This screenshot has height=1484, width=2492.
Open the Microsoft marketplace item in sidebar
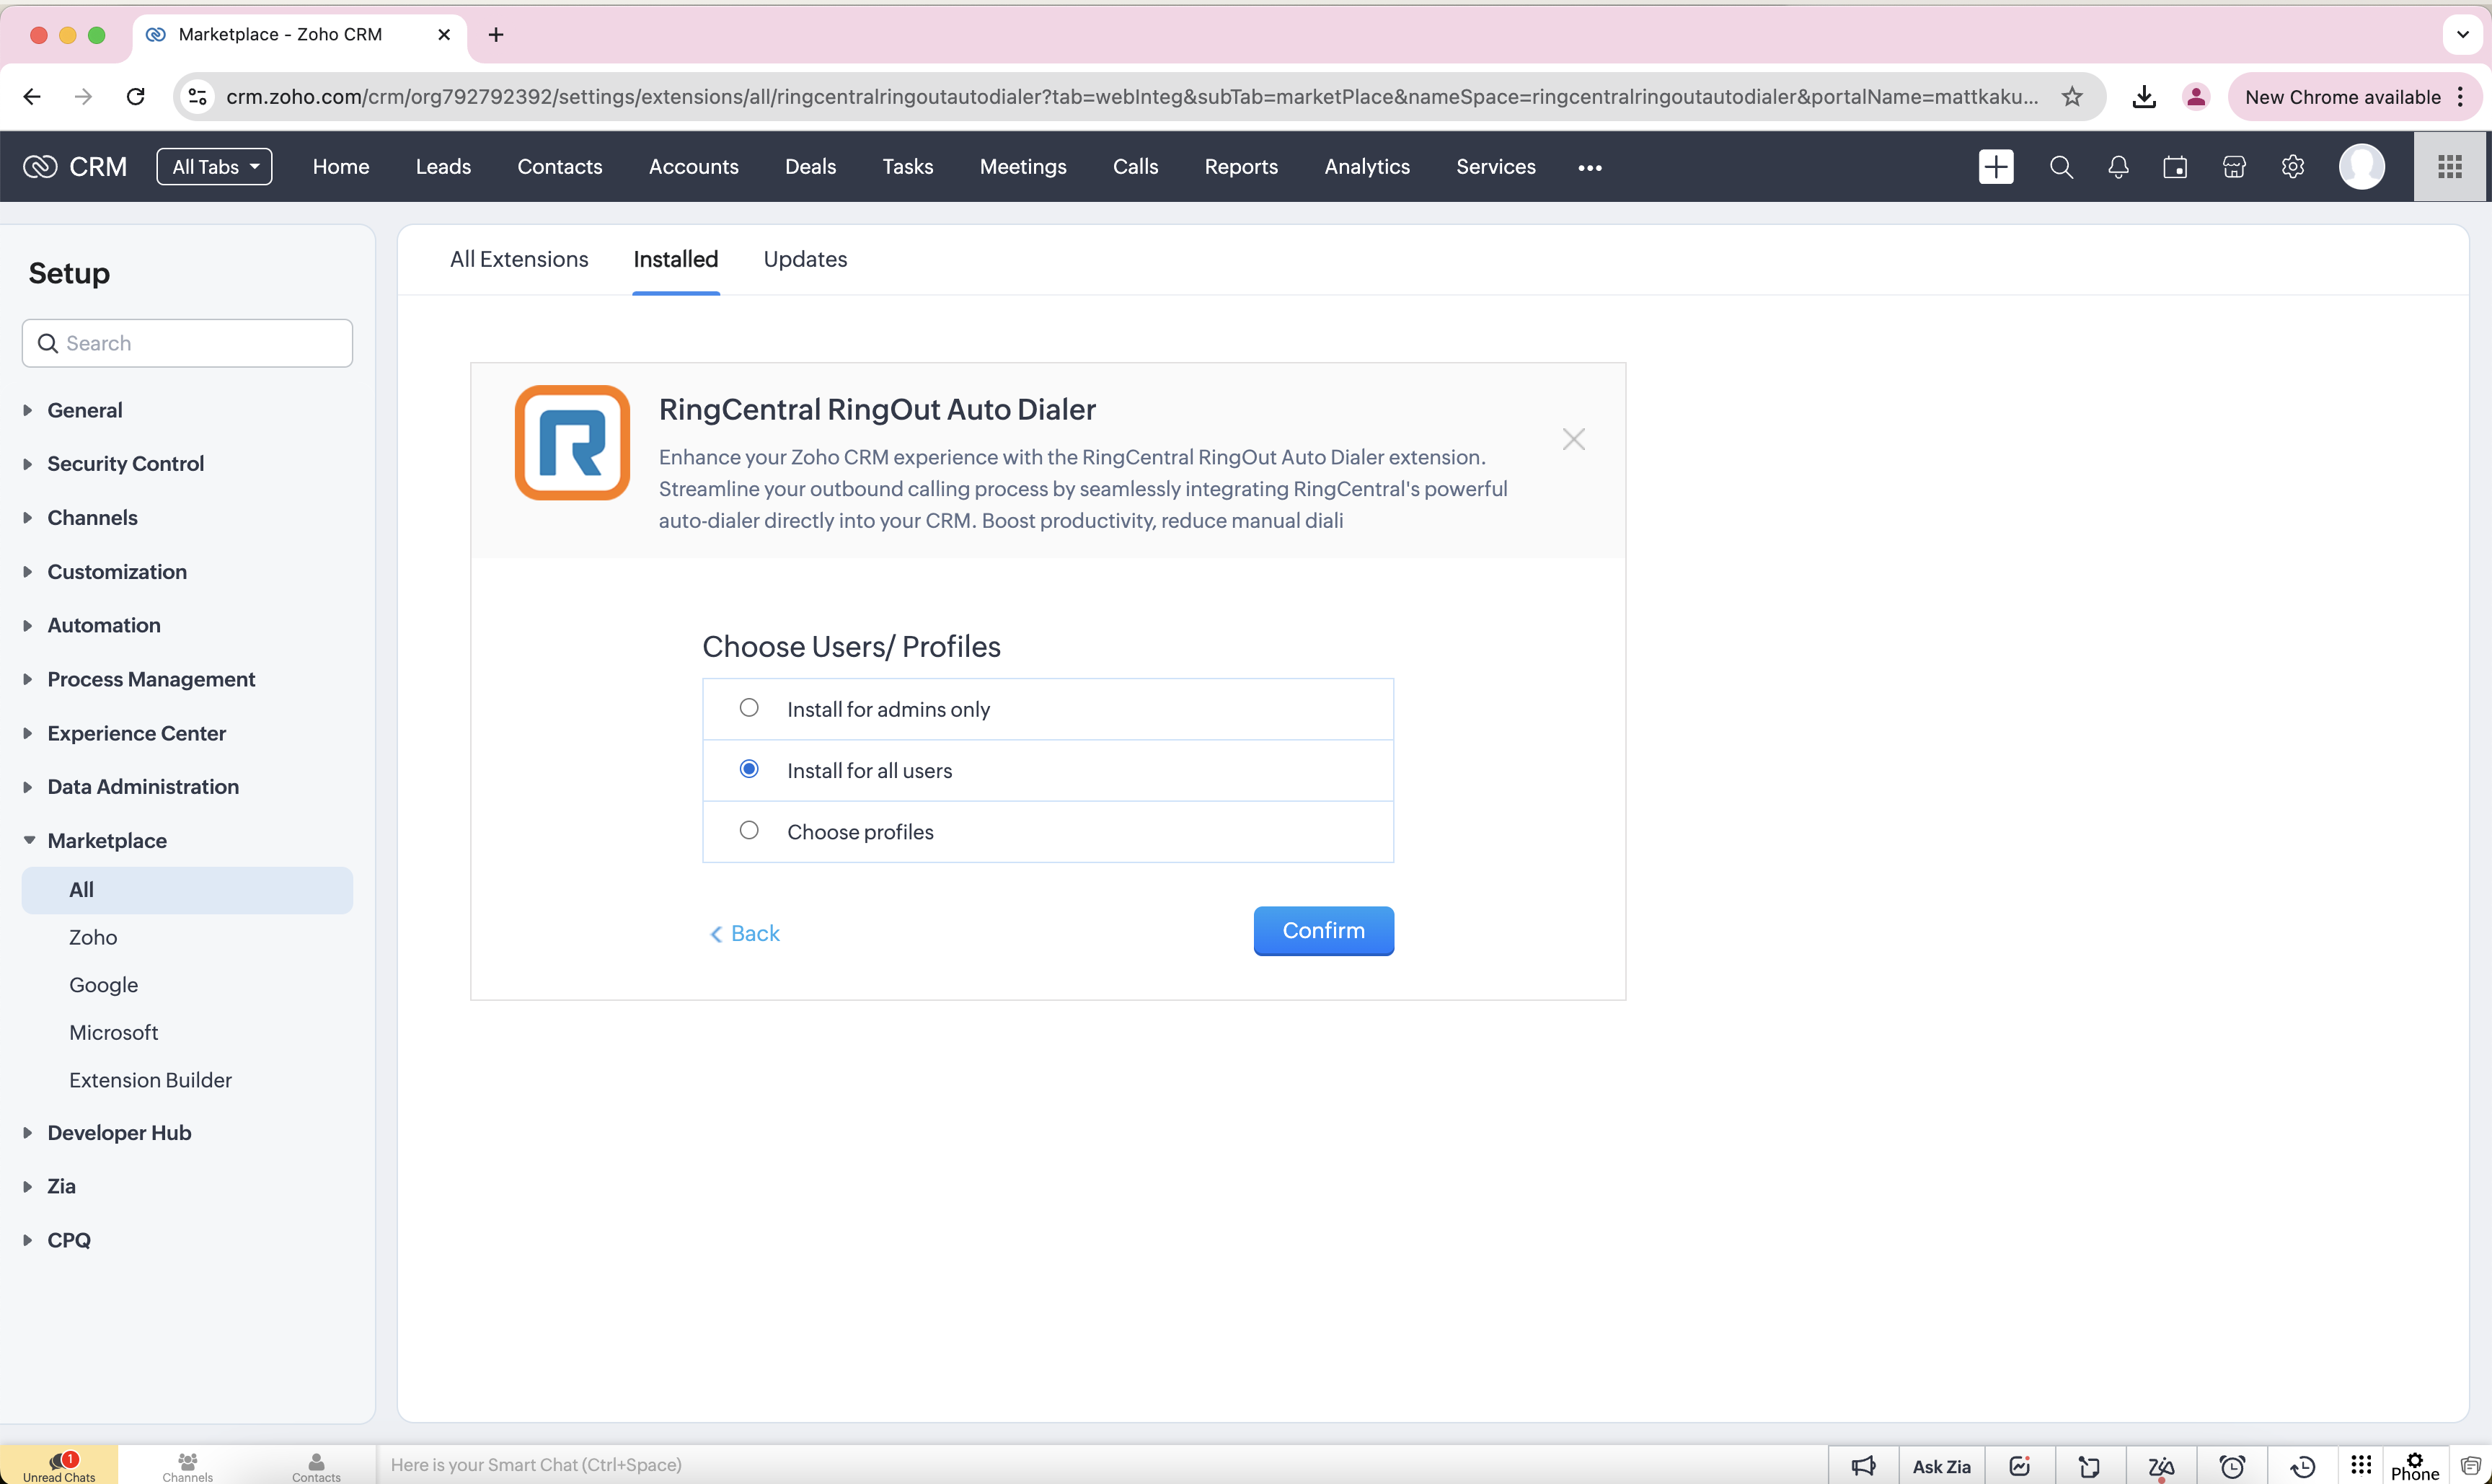tap(113, 1032)
